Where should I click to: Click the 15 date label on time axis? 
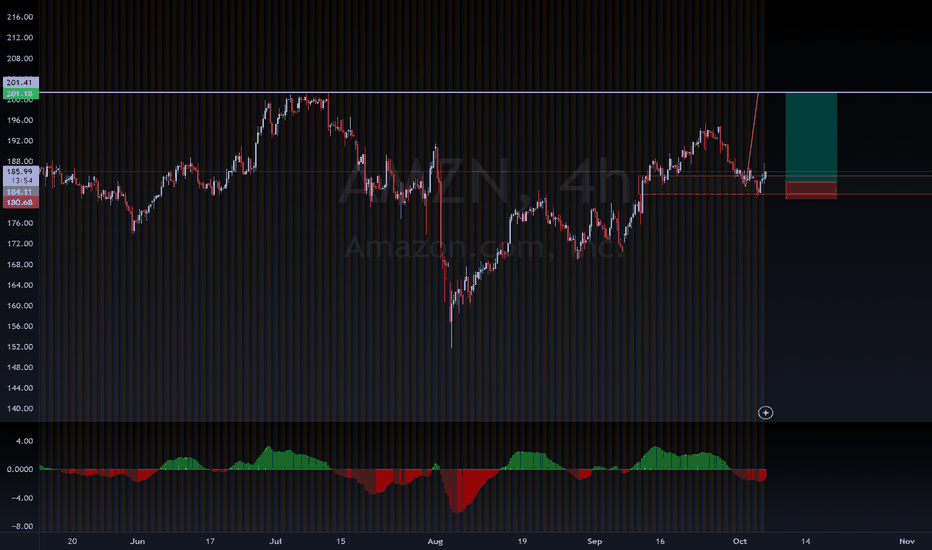tap(341, 541)
